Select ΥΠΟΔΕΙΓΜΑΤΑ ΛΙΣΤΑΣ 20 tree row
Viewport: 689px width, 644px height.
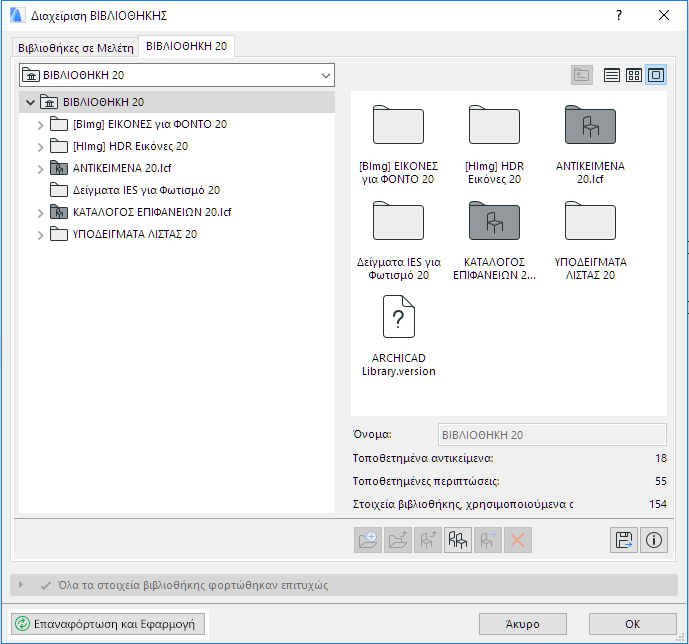[x=177, y=234]
